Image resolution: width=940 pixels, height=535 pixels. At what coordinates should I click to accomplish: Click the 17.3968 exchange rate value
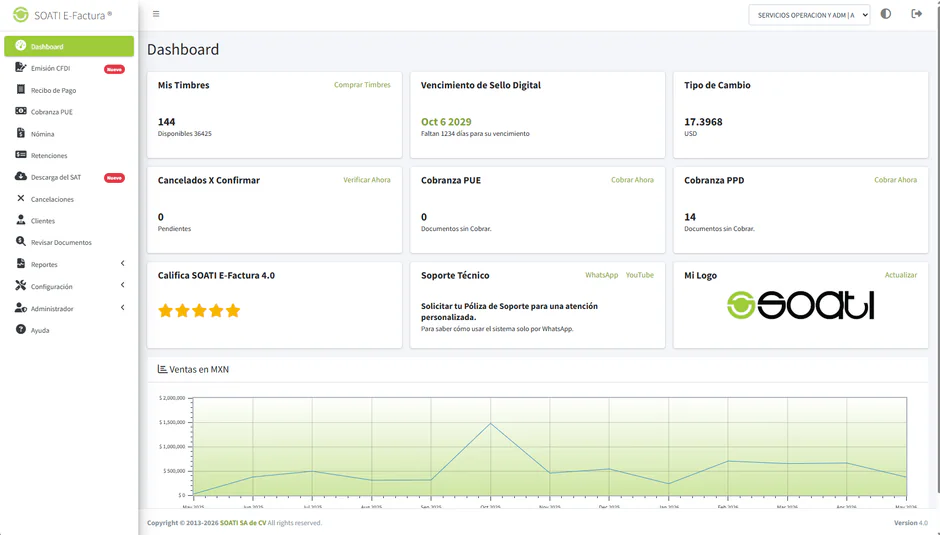[703, 122]
